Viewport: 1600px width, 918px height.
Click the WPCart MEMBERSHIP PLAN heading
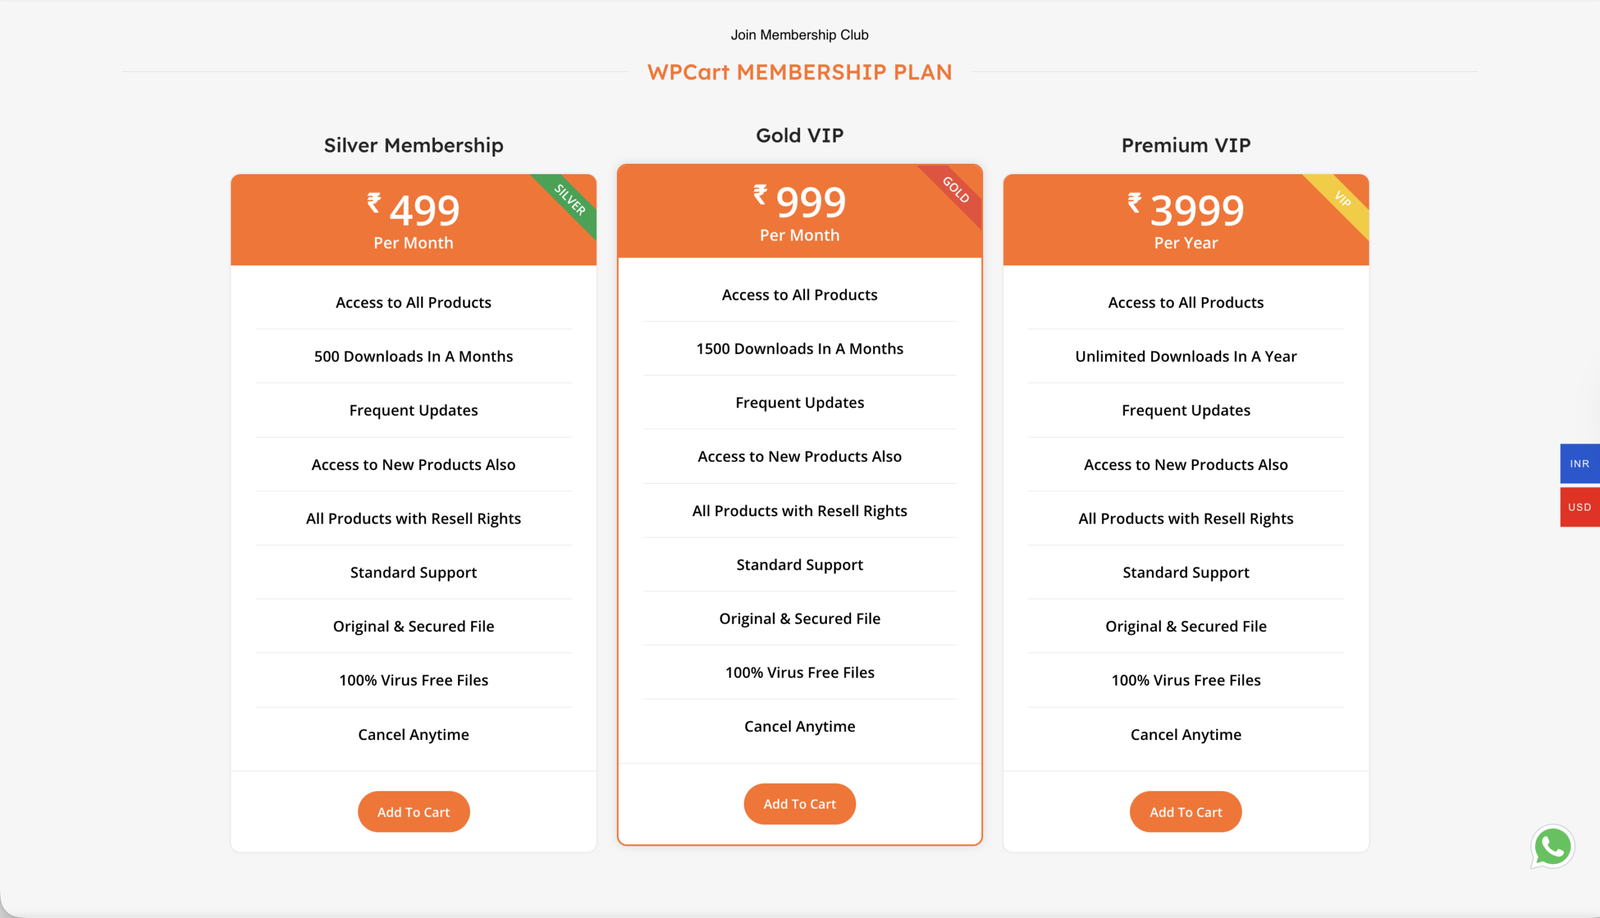[799, 72]
